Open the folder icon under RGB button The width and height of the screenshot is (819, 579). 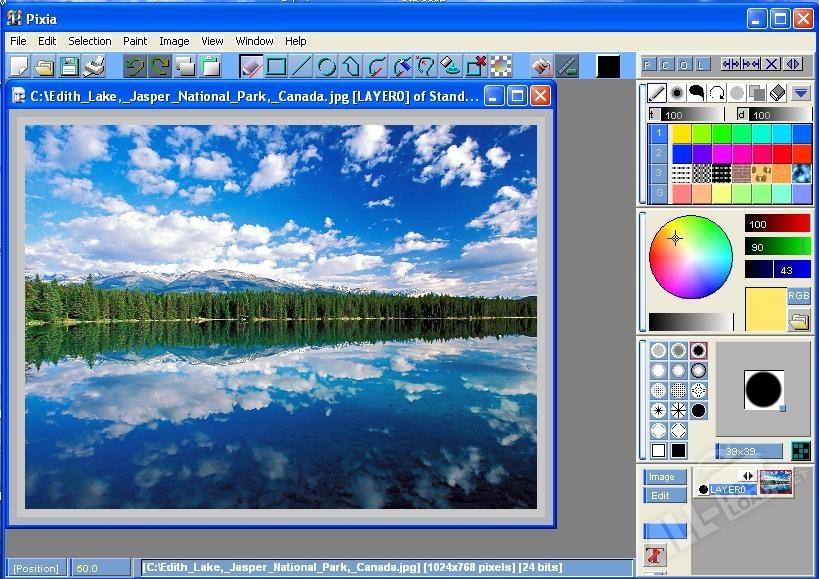click(799, 321)
